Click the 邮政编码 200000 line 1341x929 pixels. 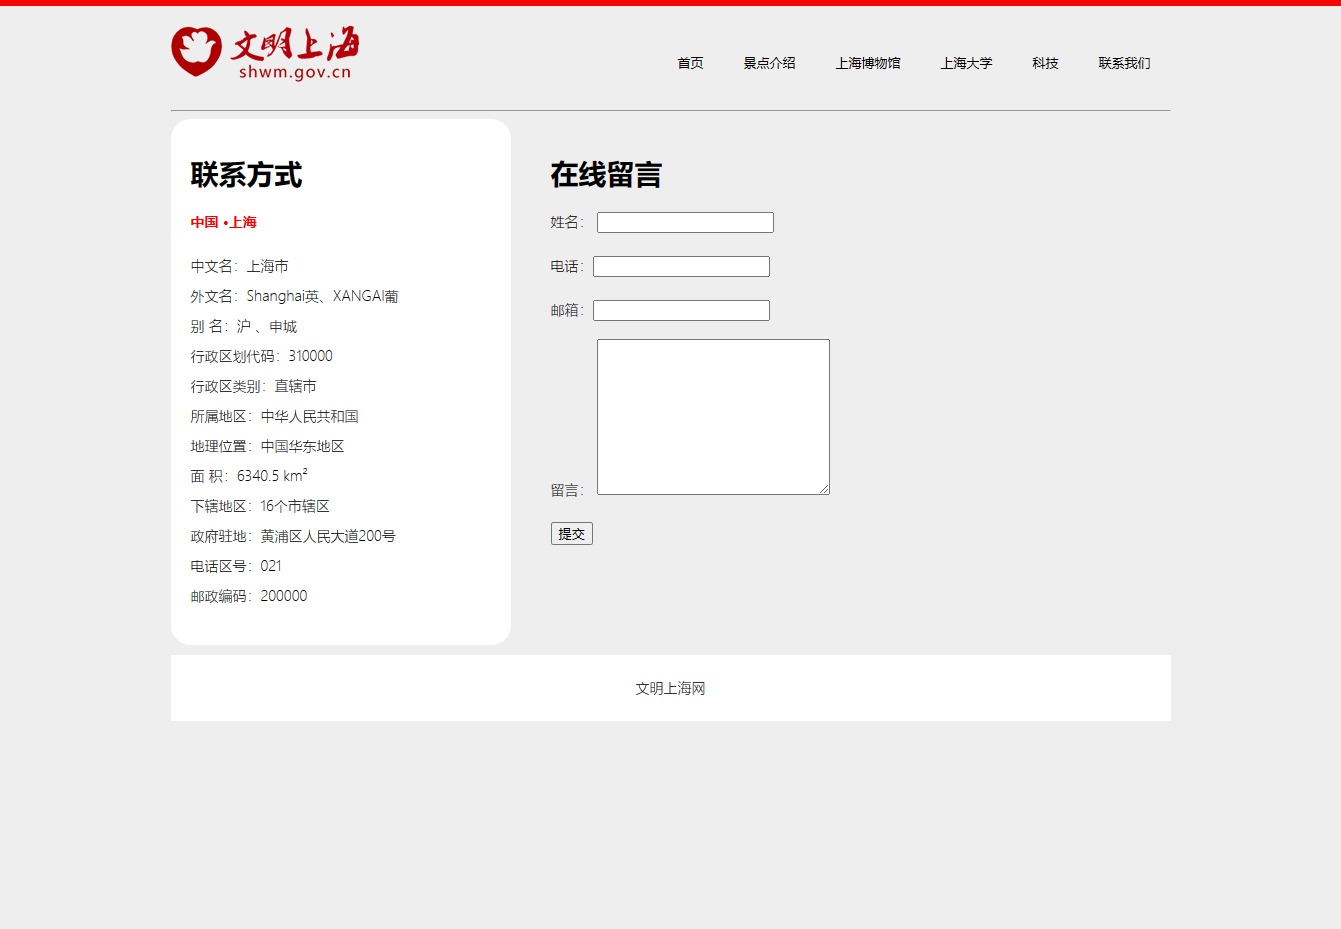(x=249, y=596)
